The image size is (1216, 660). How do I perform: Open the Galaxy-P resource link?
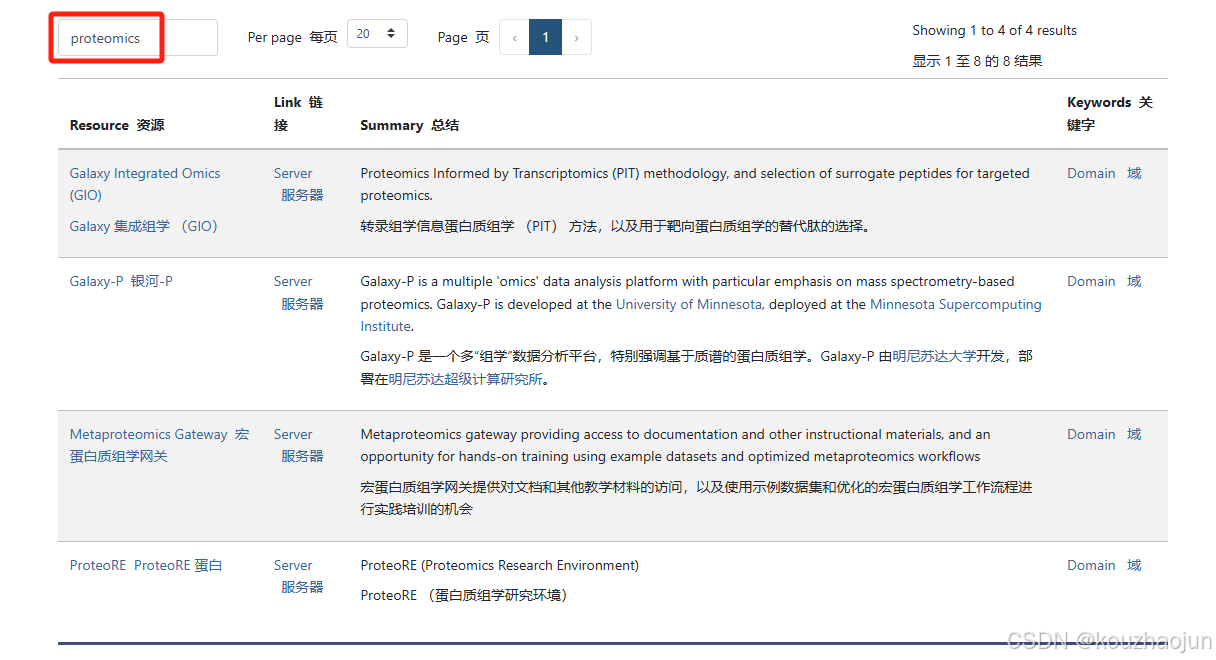pos(121,281)
